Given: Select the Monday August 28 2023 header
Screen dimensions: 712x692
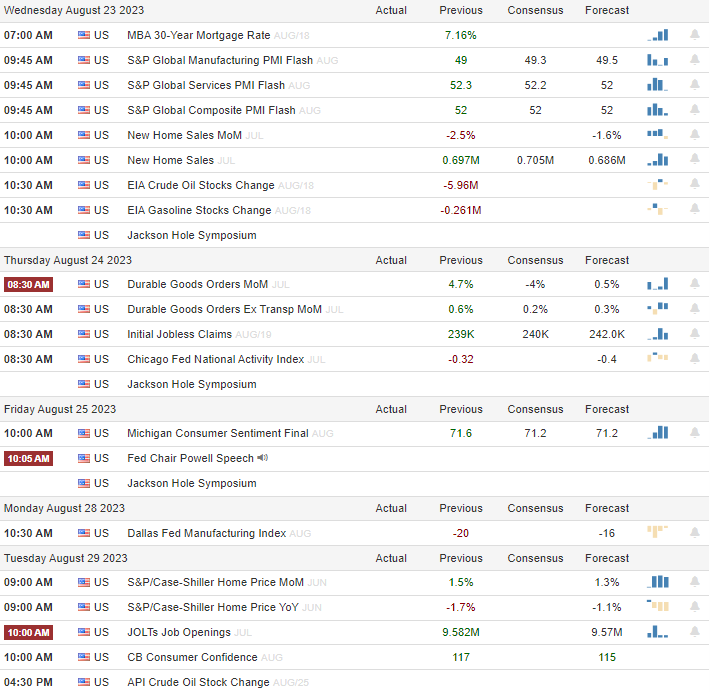Looking at the screenshot, I should tap(64, 508).
